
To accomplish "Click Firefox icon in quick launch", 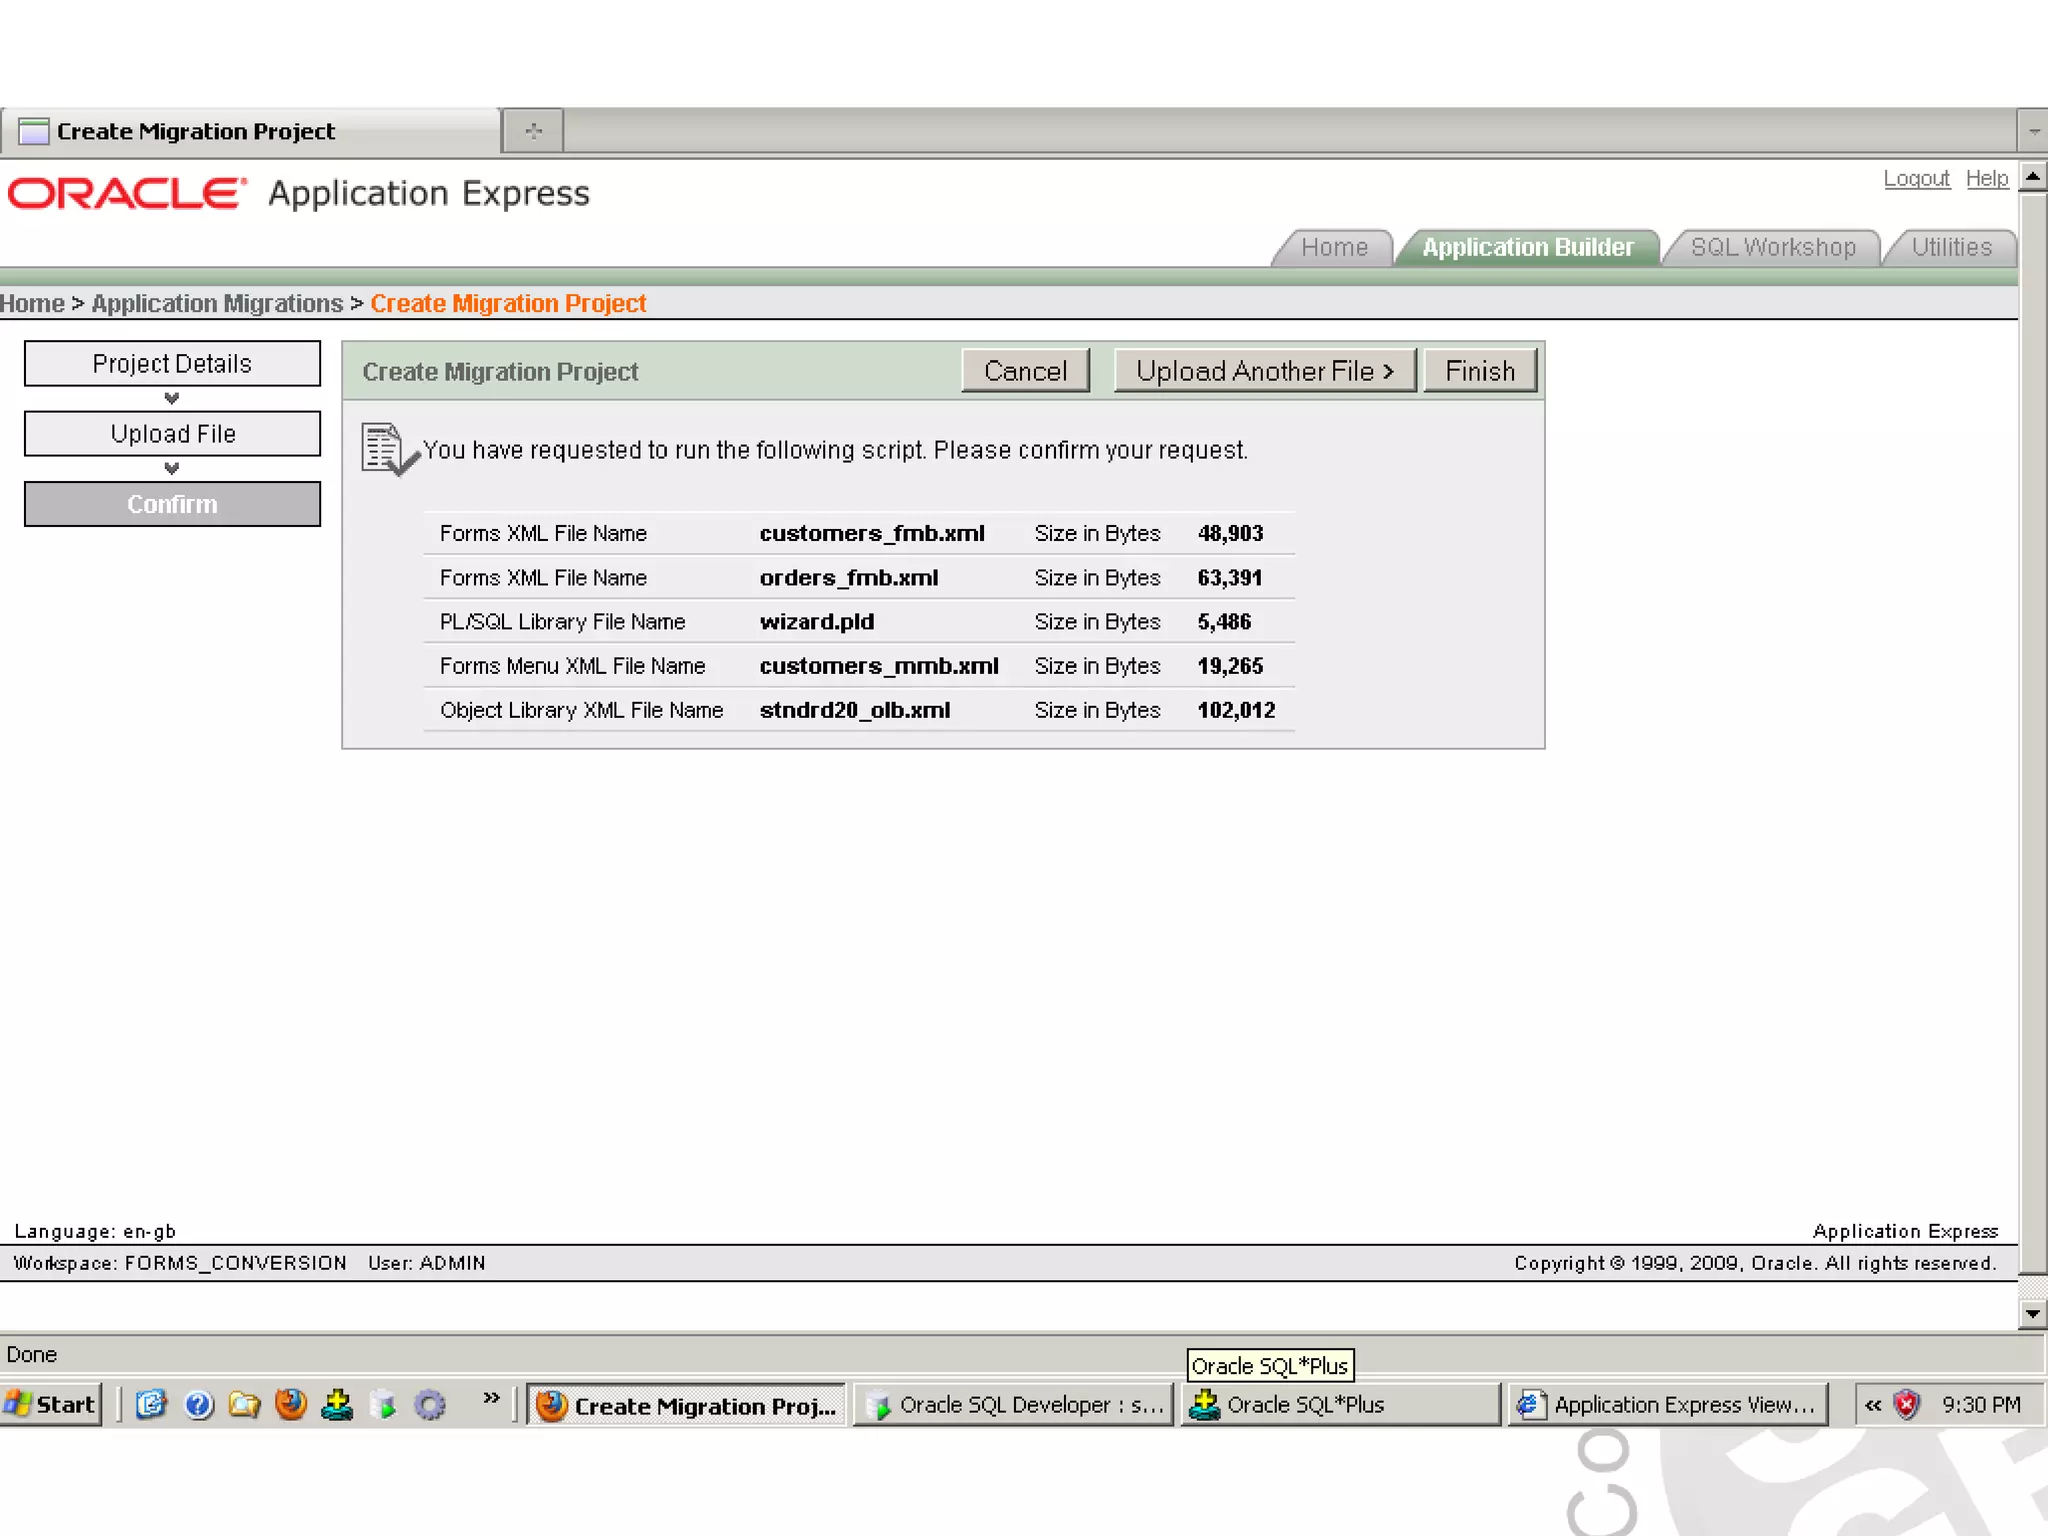I will pos(291,1404).
